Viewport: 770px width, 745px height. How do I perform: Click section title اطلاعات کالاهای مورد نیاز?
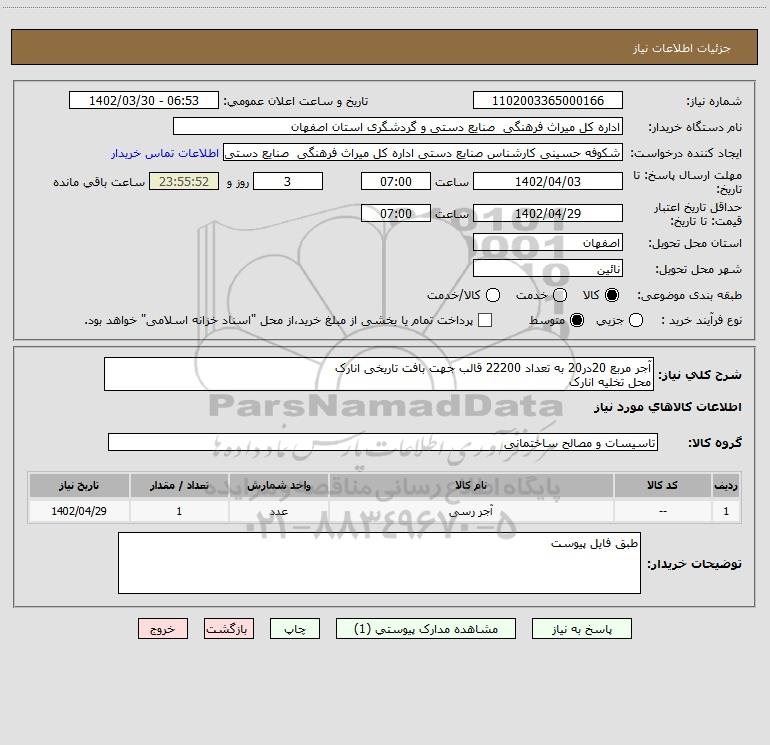click(x=667, y=407)
